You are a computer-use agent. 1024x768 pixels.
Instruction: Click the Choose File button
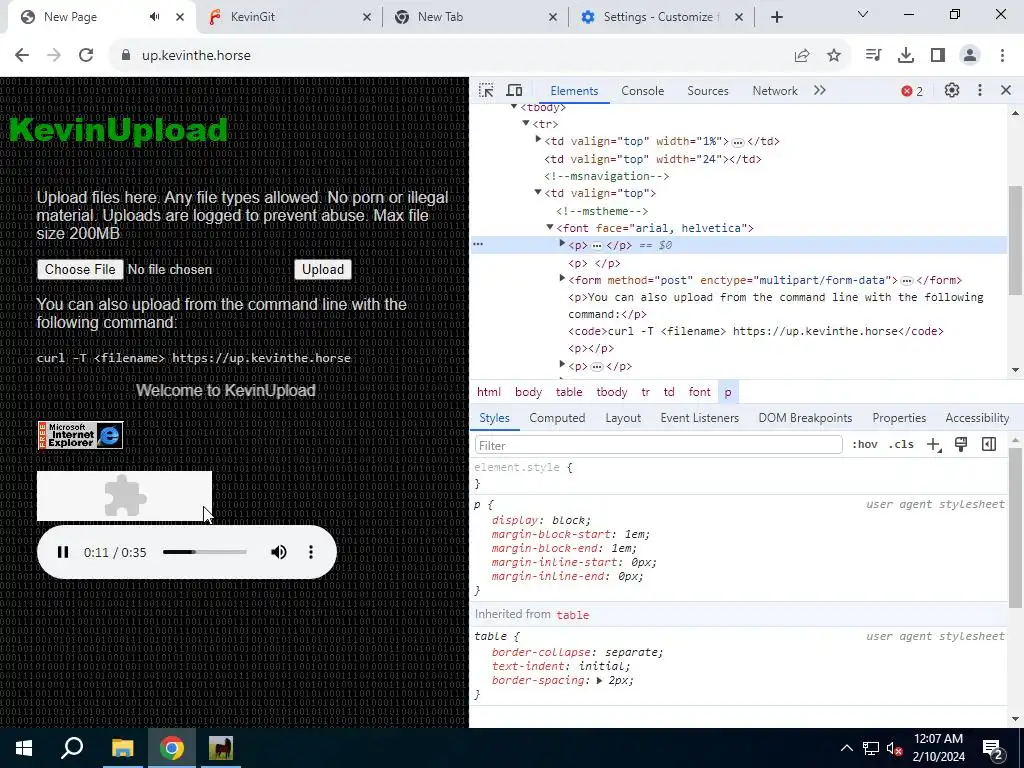pyautogui.click(x=80, y=270)
